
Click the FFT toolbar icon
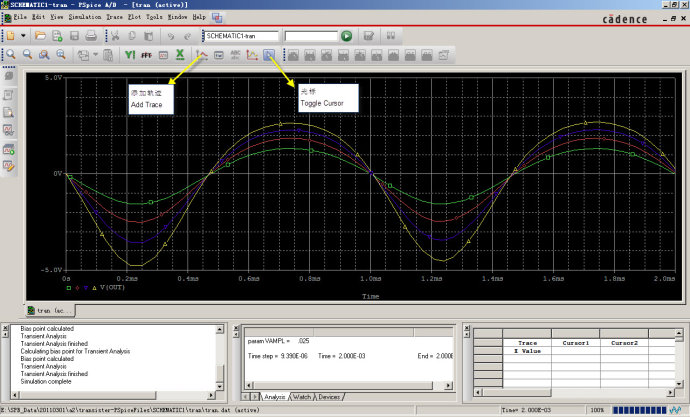point(146,54)
